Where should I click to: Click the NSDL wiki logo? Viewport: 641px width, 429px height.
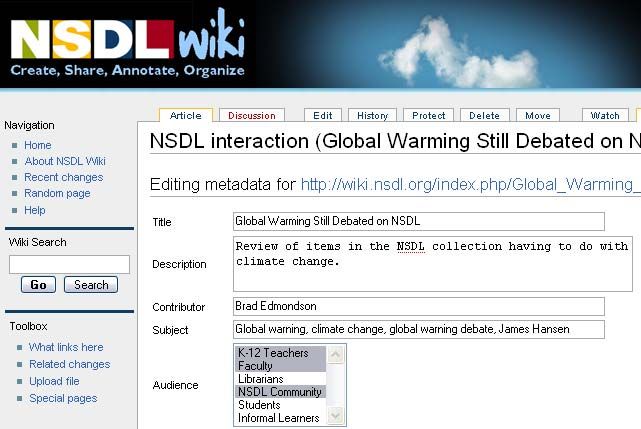(x=127, y=43)
